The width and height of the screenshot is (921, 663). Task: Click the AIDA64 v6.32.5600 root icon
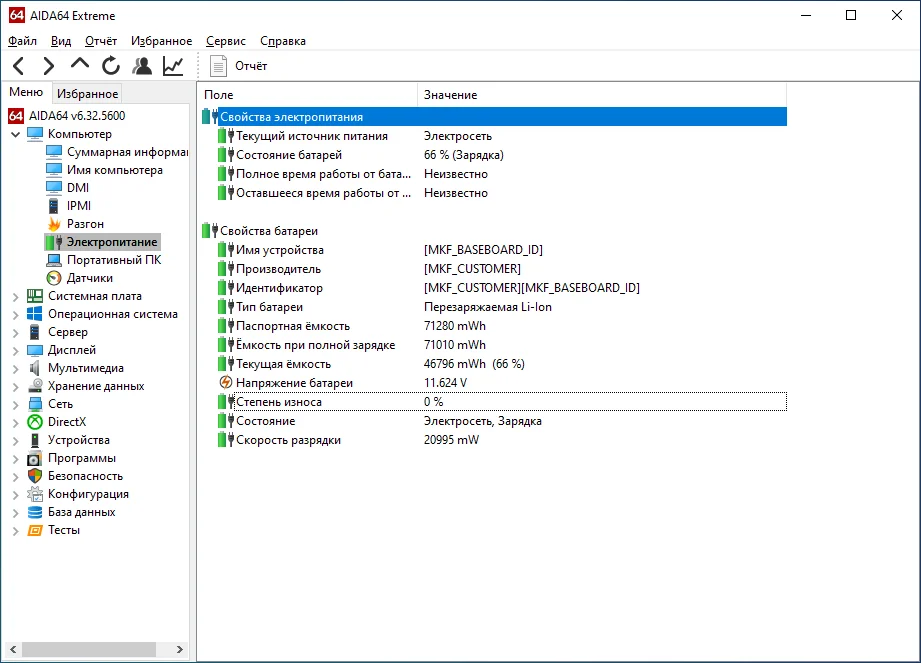click(16, 116)
